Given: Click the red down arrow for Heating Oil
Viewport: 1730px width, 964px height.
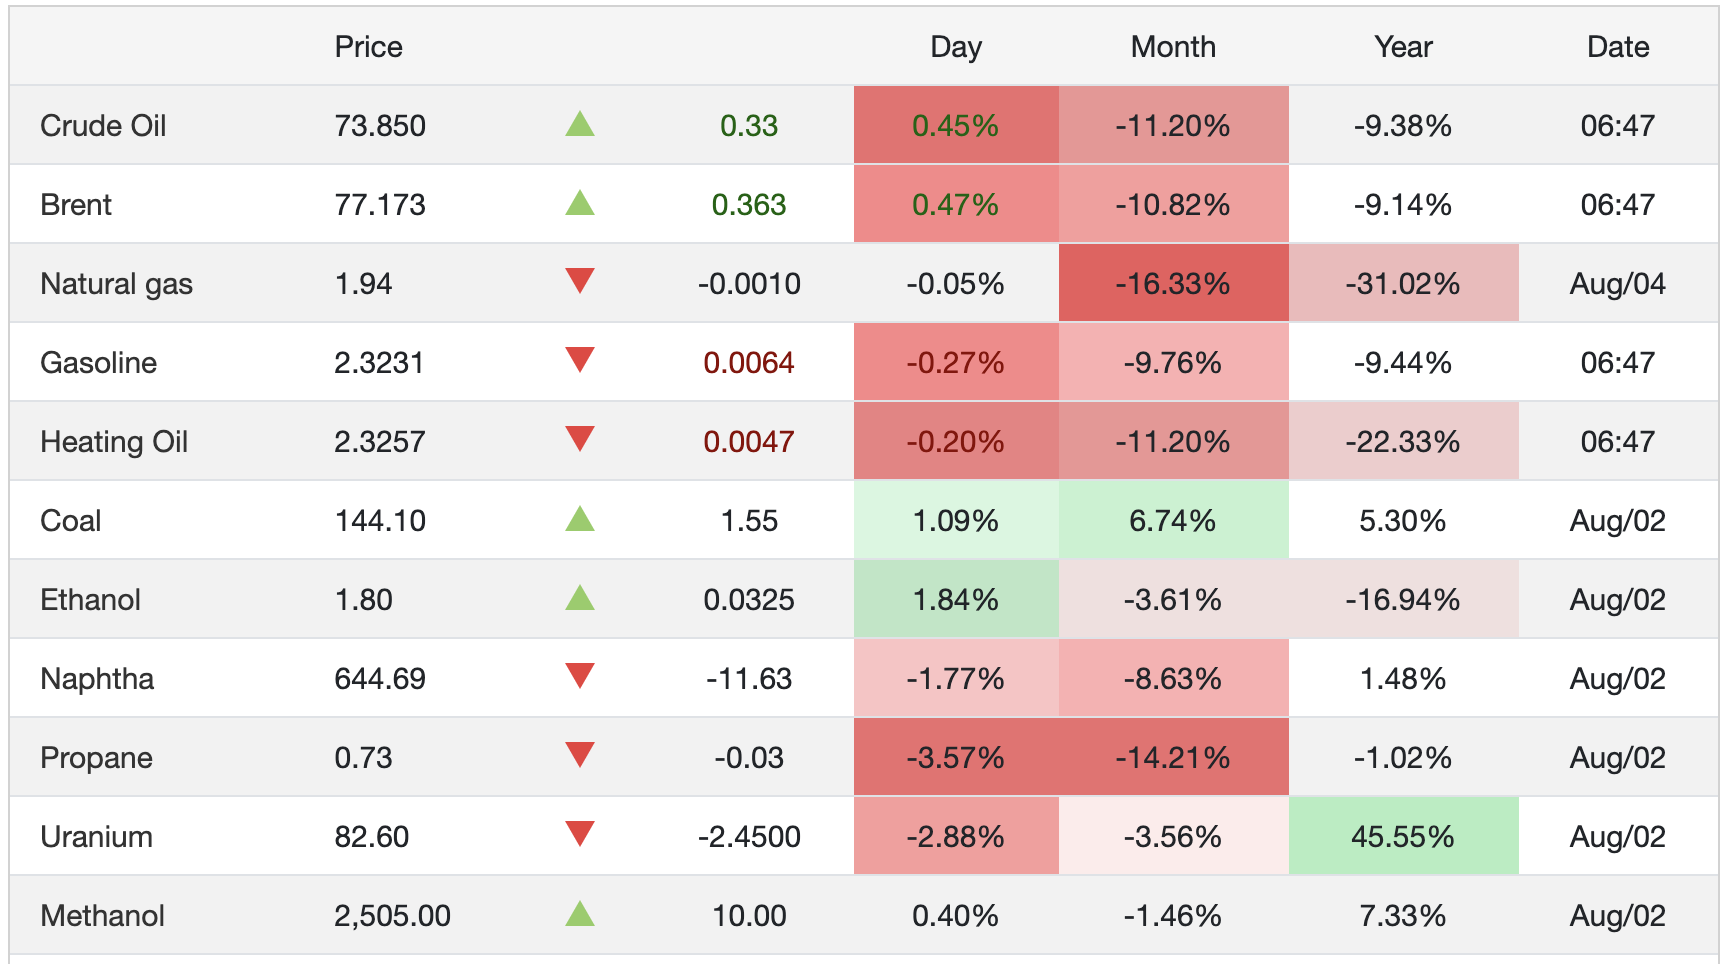Looking at the screenshot, I should (x=580, y=439).
